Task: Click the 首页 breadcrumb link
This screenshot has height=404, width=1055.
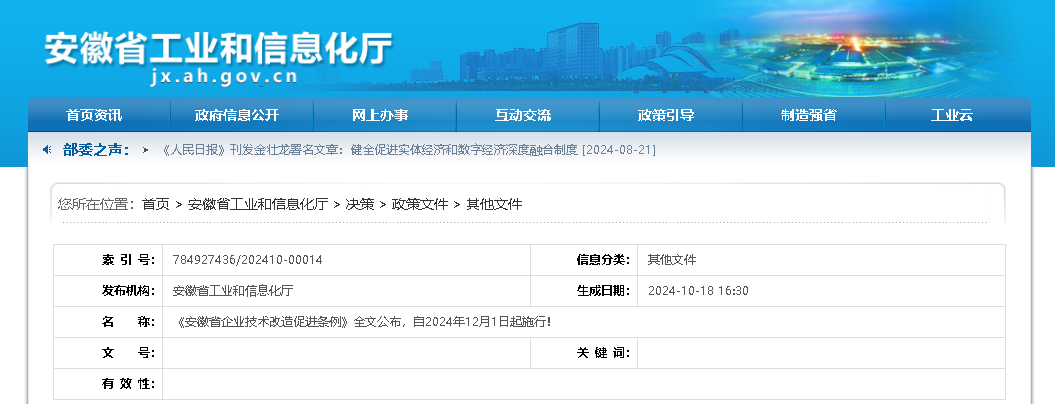Action: 155,204
